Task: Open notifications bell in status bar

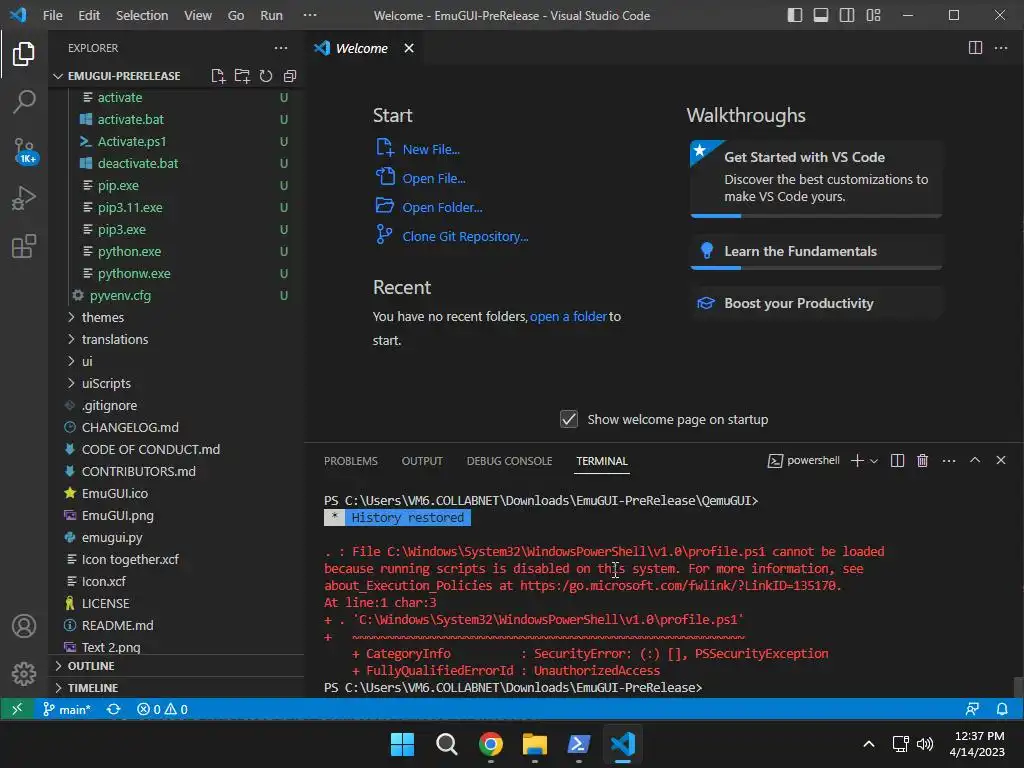Action: pos(1002,709)
